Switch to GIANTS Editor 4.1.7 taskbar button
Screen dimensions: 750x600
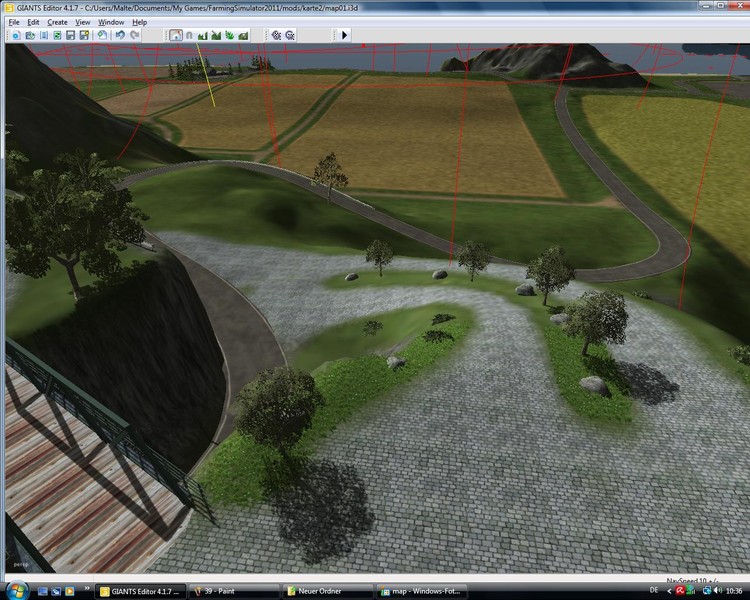(139, 591)
